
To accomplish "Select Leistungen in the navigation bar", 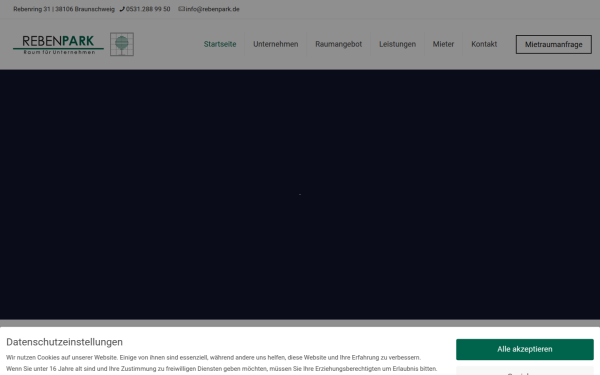I will click(x=398, y=44).
